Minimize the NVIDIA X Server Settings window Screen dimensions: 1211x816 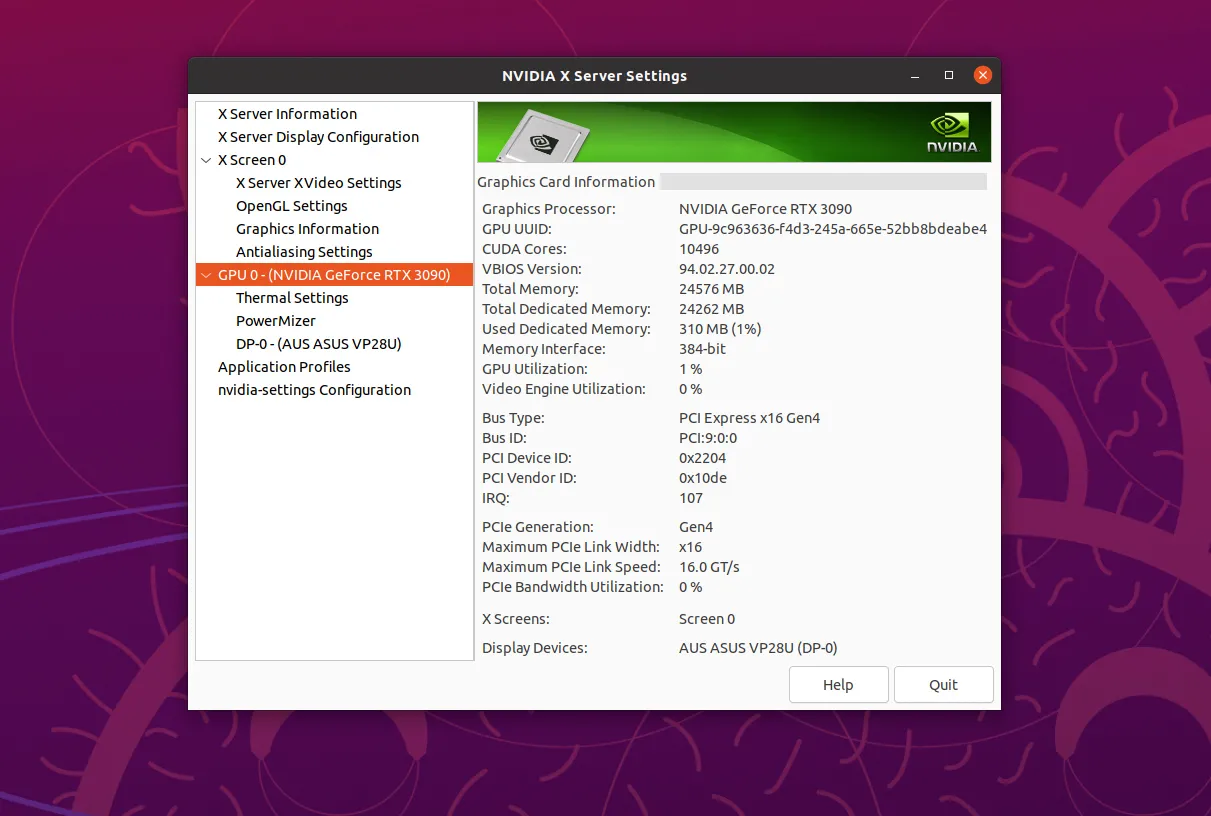click(x=915, y=76)
